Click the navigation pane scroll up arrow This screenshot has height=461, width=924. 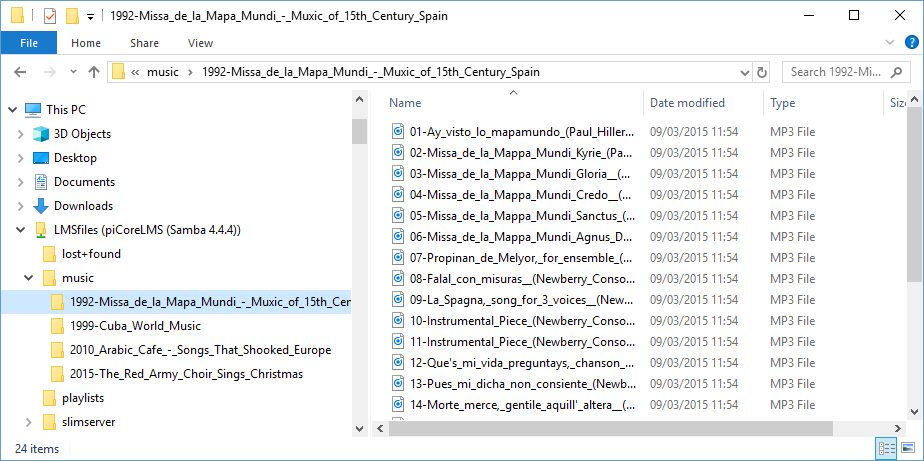tap(359, 100)
